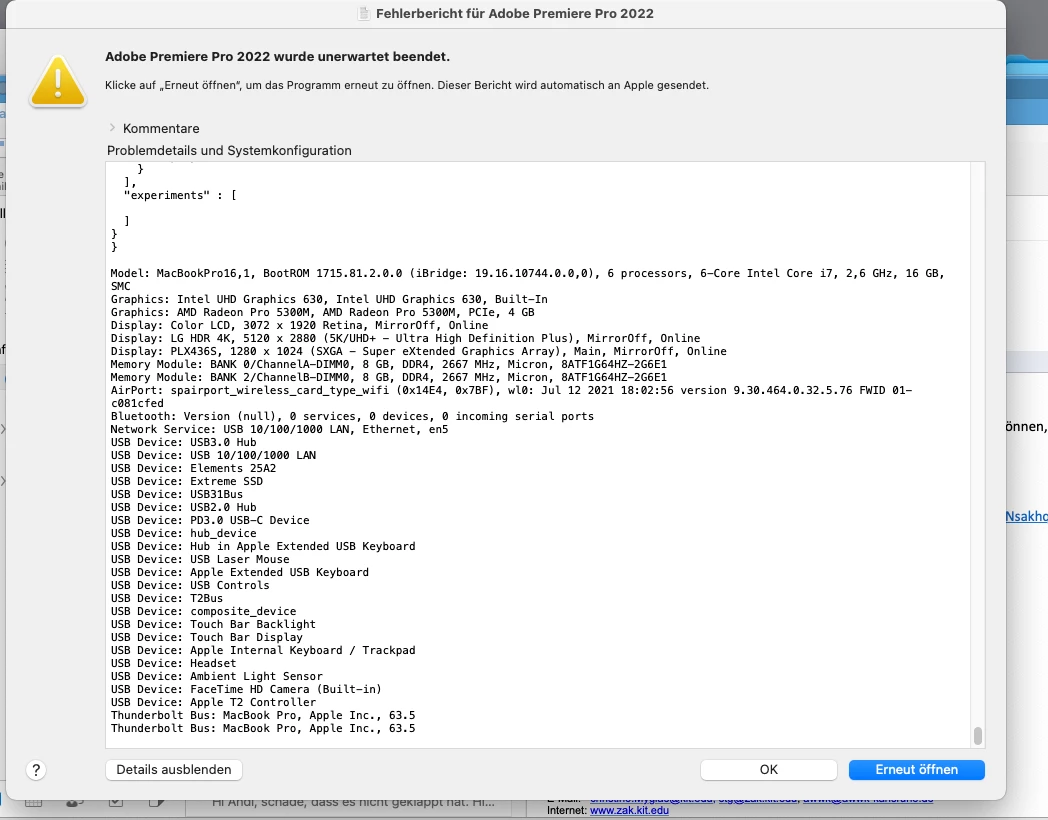Click the Problemdetails und Systemkonfiguration heading
Screen dimensions: 1048x820
pyautogui.click(x=229, y=150)
